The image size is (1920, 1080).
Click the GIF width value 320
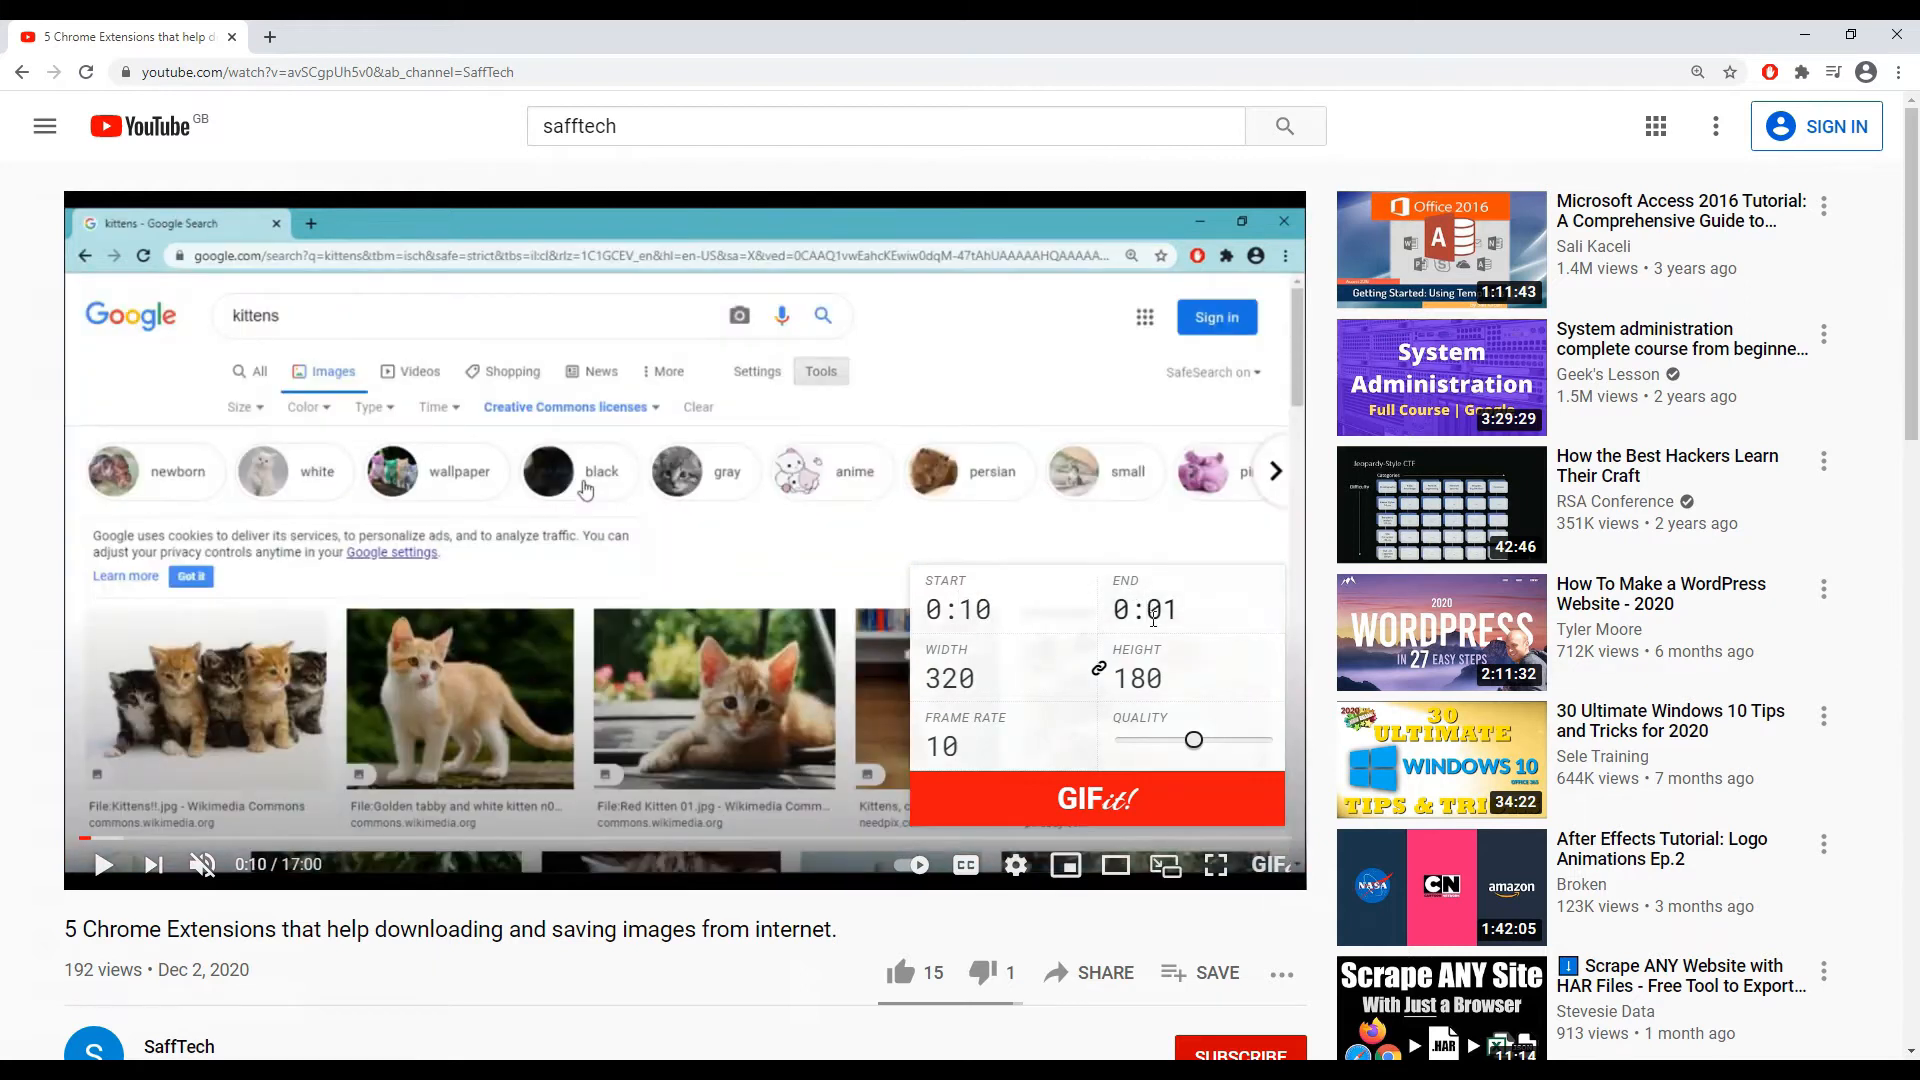[950, 678]
